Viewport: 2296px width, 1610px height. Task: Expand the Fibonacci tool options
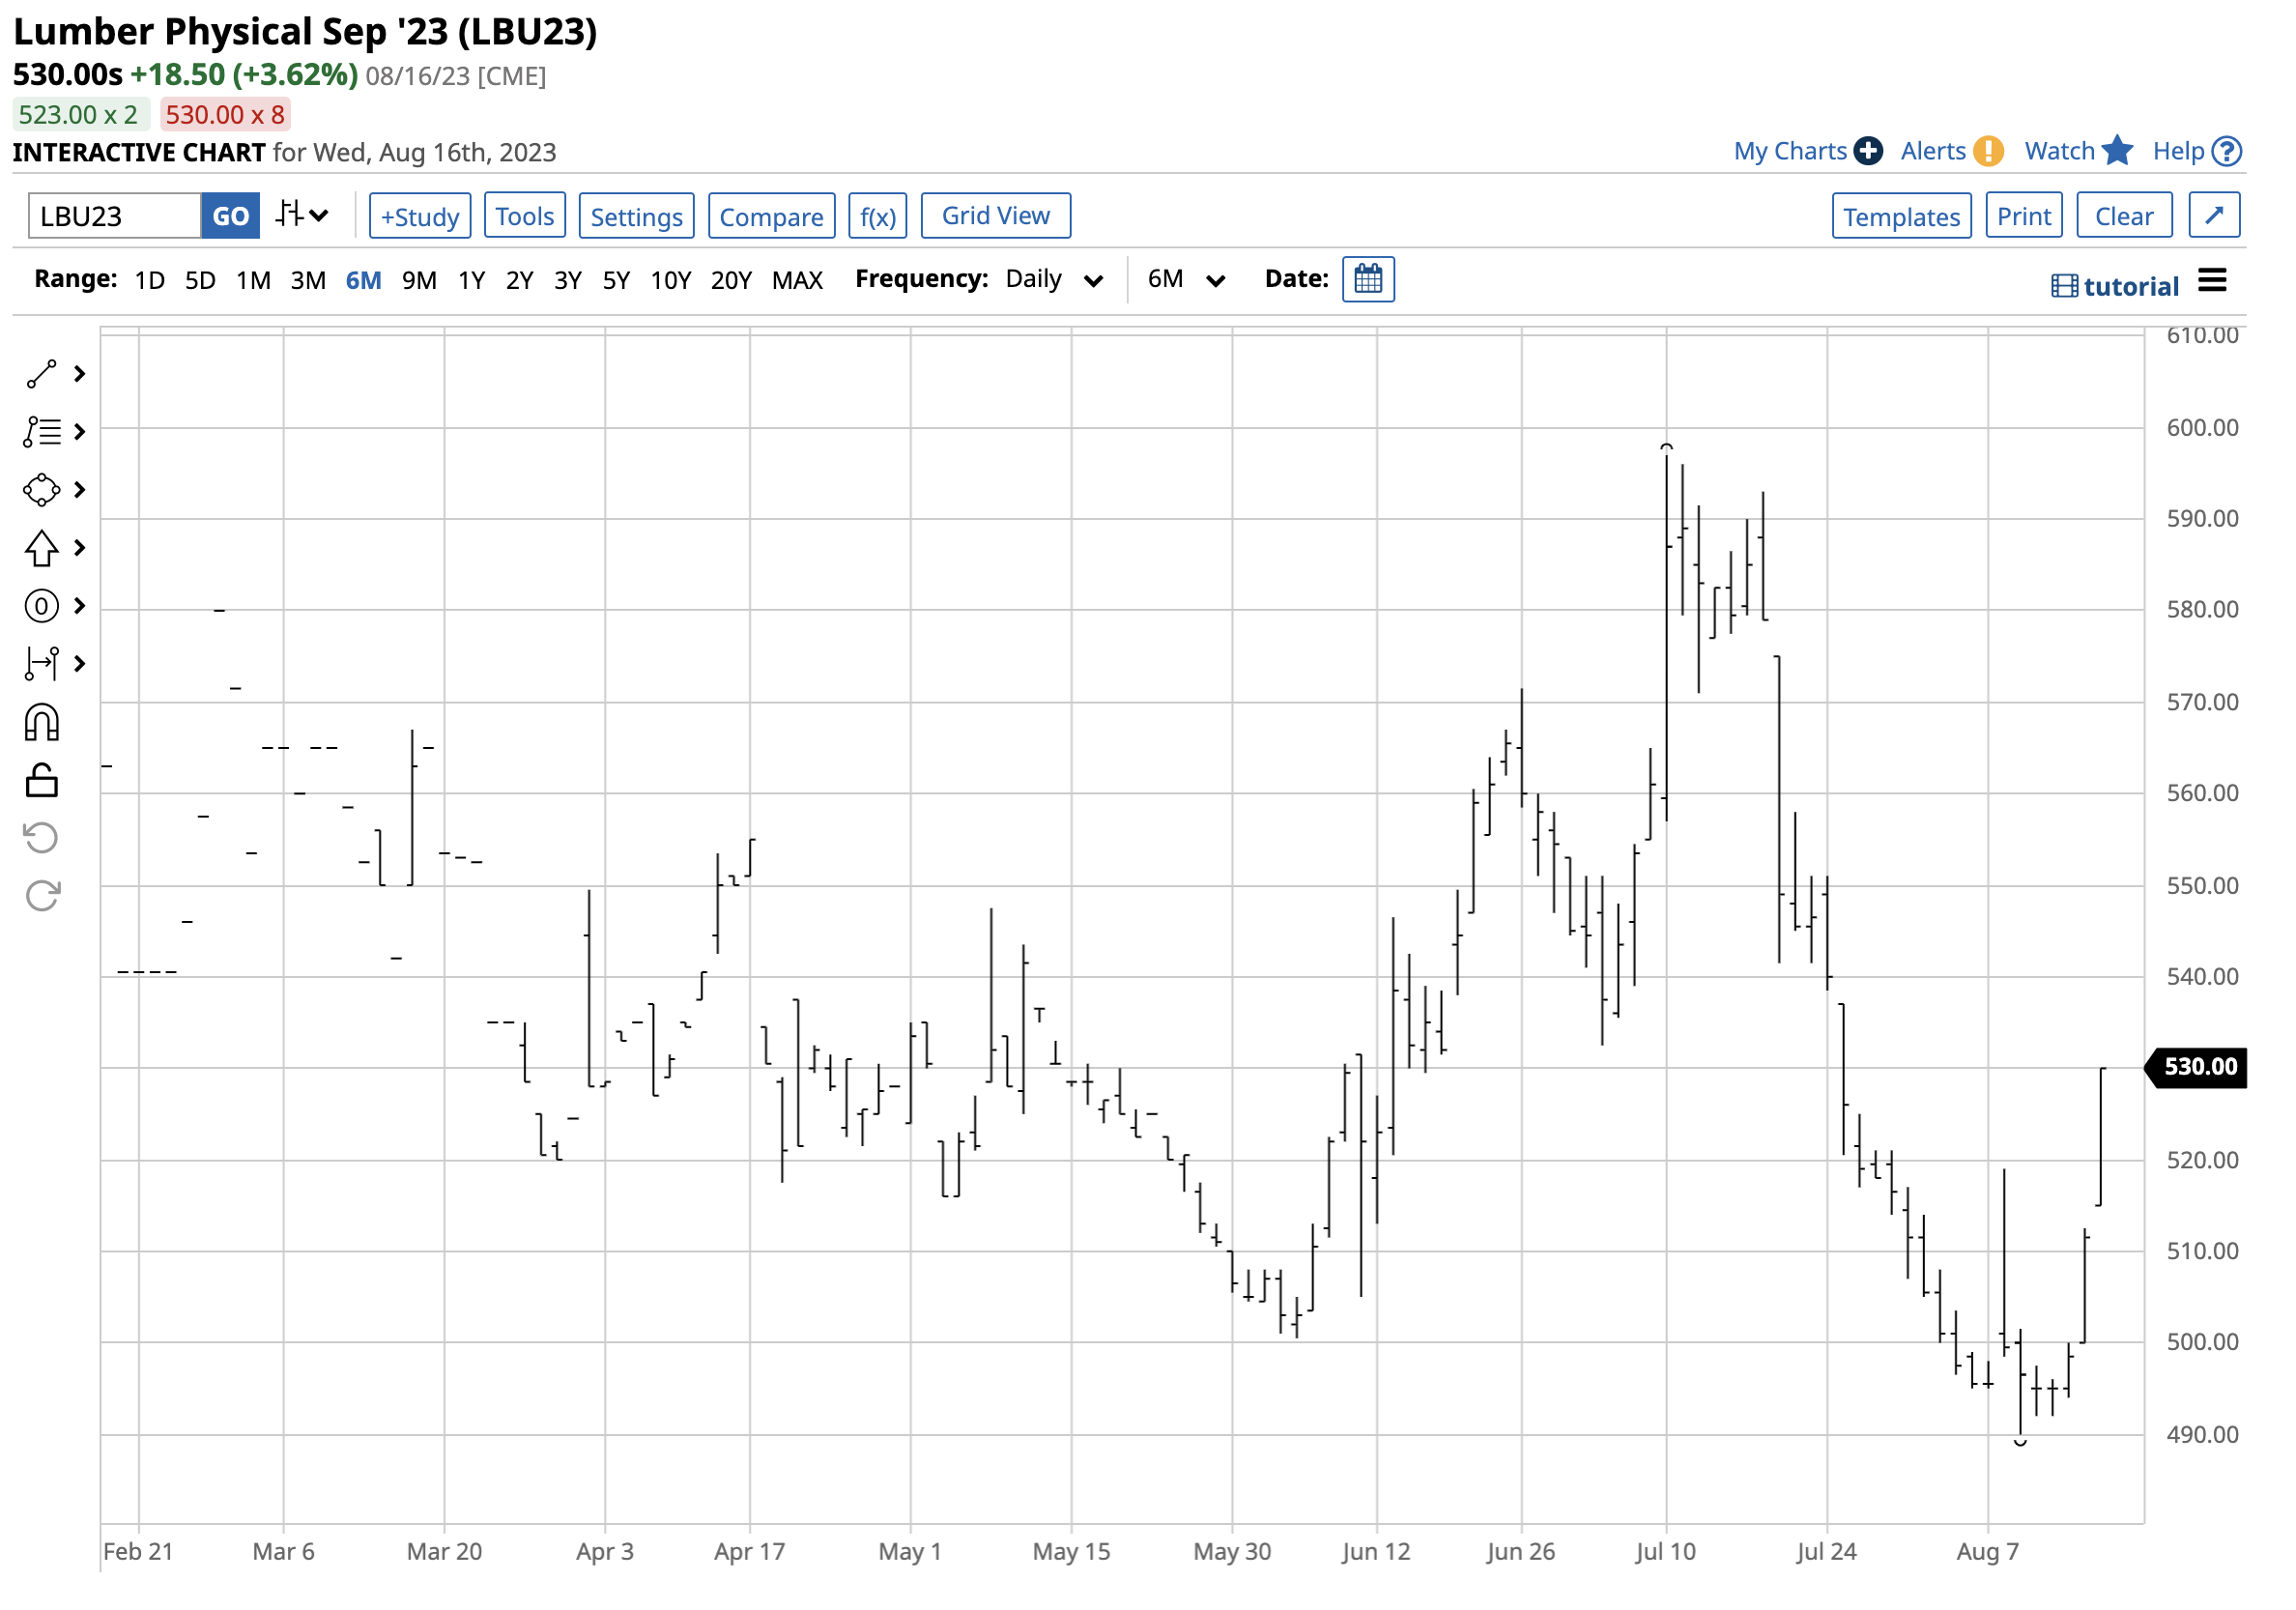coord(80,606)
